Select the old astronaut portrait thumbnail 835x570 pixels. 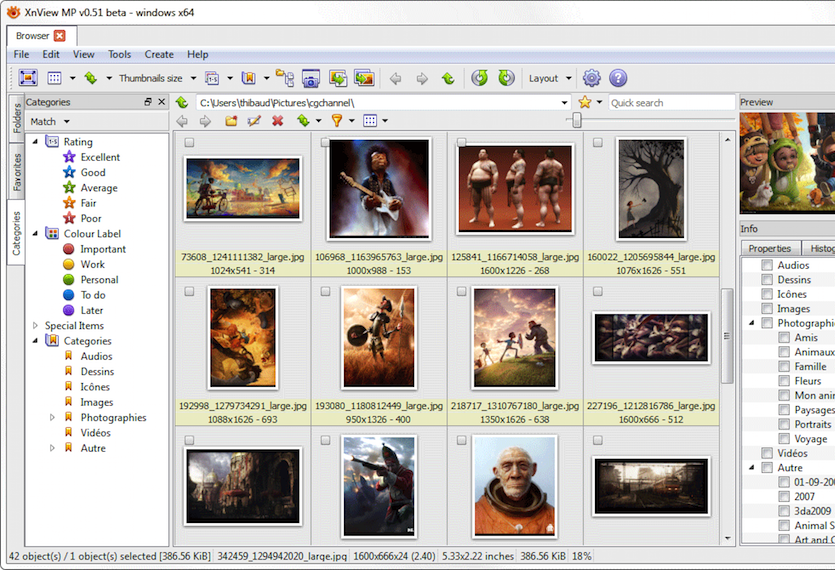click(x=515, y=485)
